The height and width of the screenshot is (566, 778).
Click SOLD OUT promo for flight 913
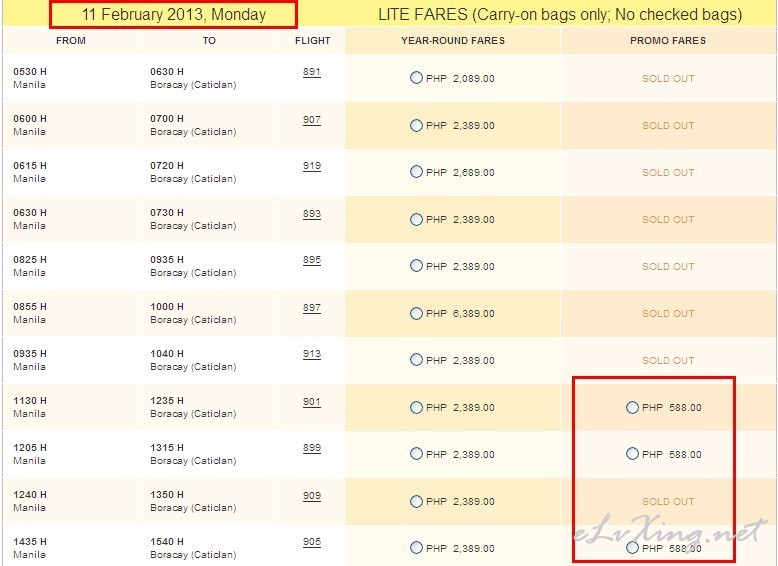[668, 360]
